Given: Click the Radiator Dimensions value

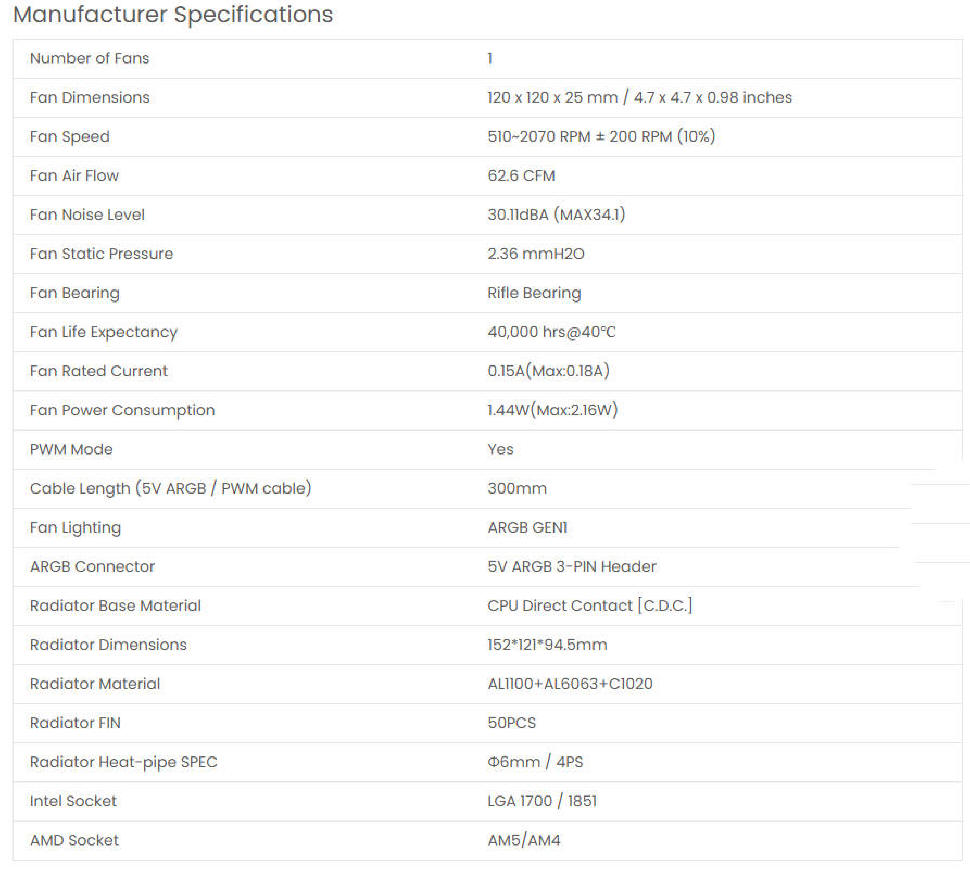Looking at the screenshot, I should (547, 645).
